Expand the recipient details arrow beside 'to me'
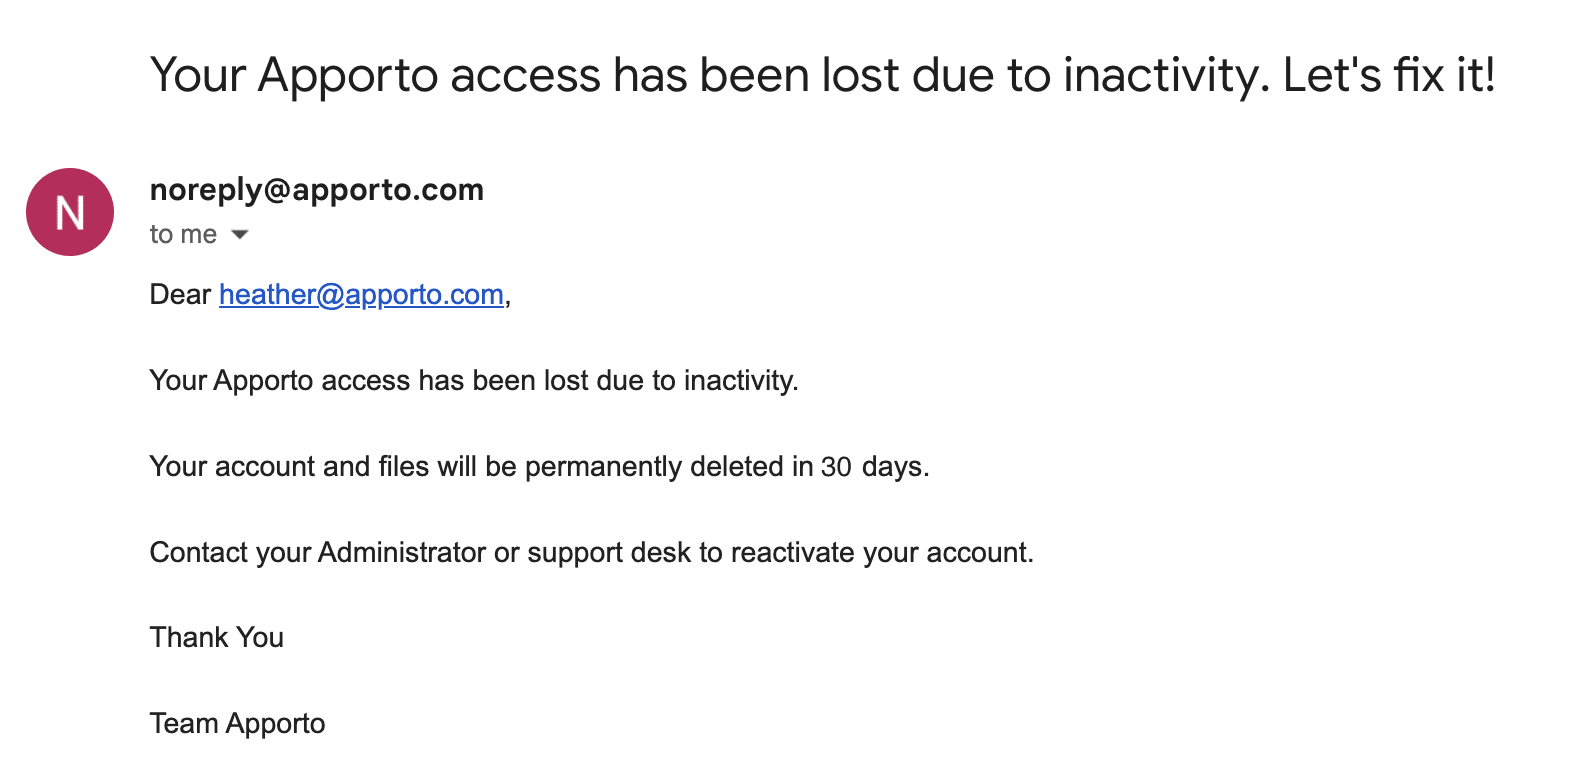The width and height of the screenshot is (1578, 776). click(x=240, y=235)
